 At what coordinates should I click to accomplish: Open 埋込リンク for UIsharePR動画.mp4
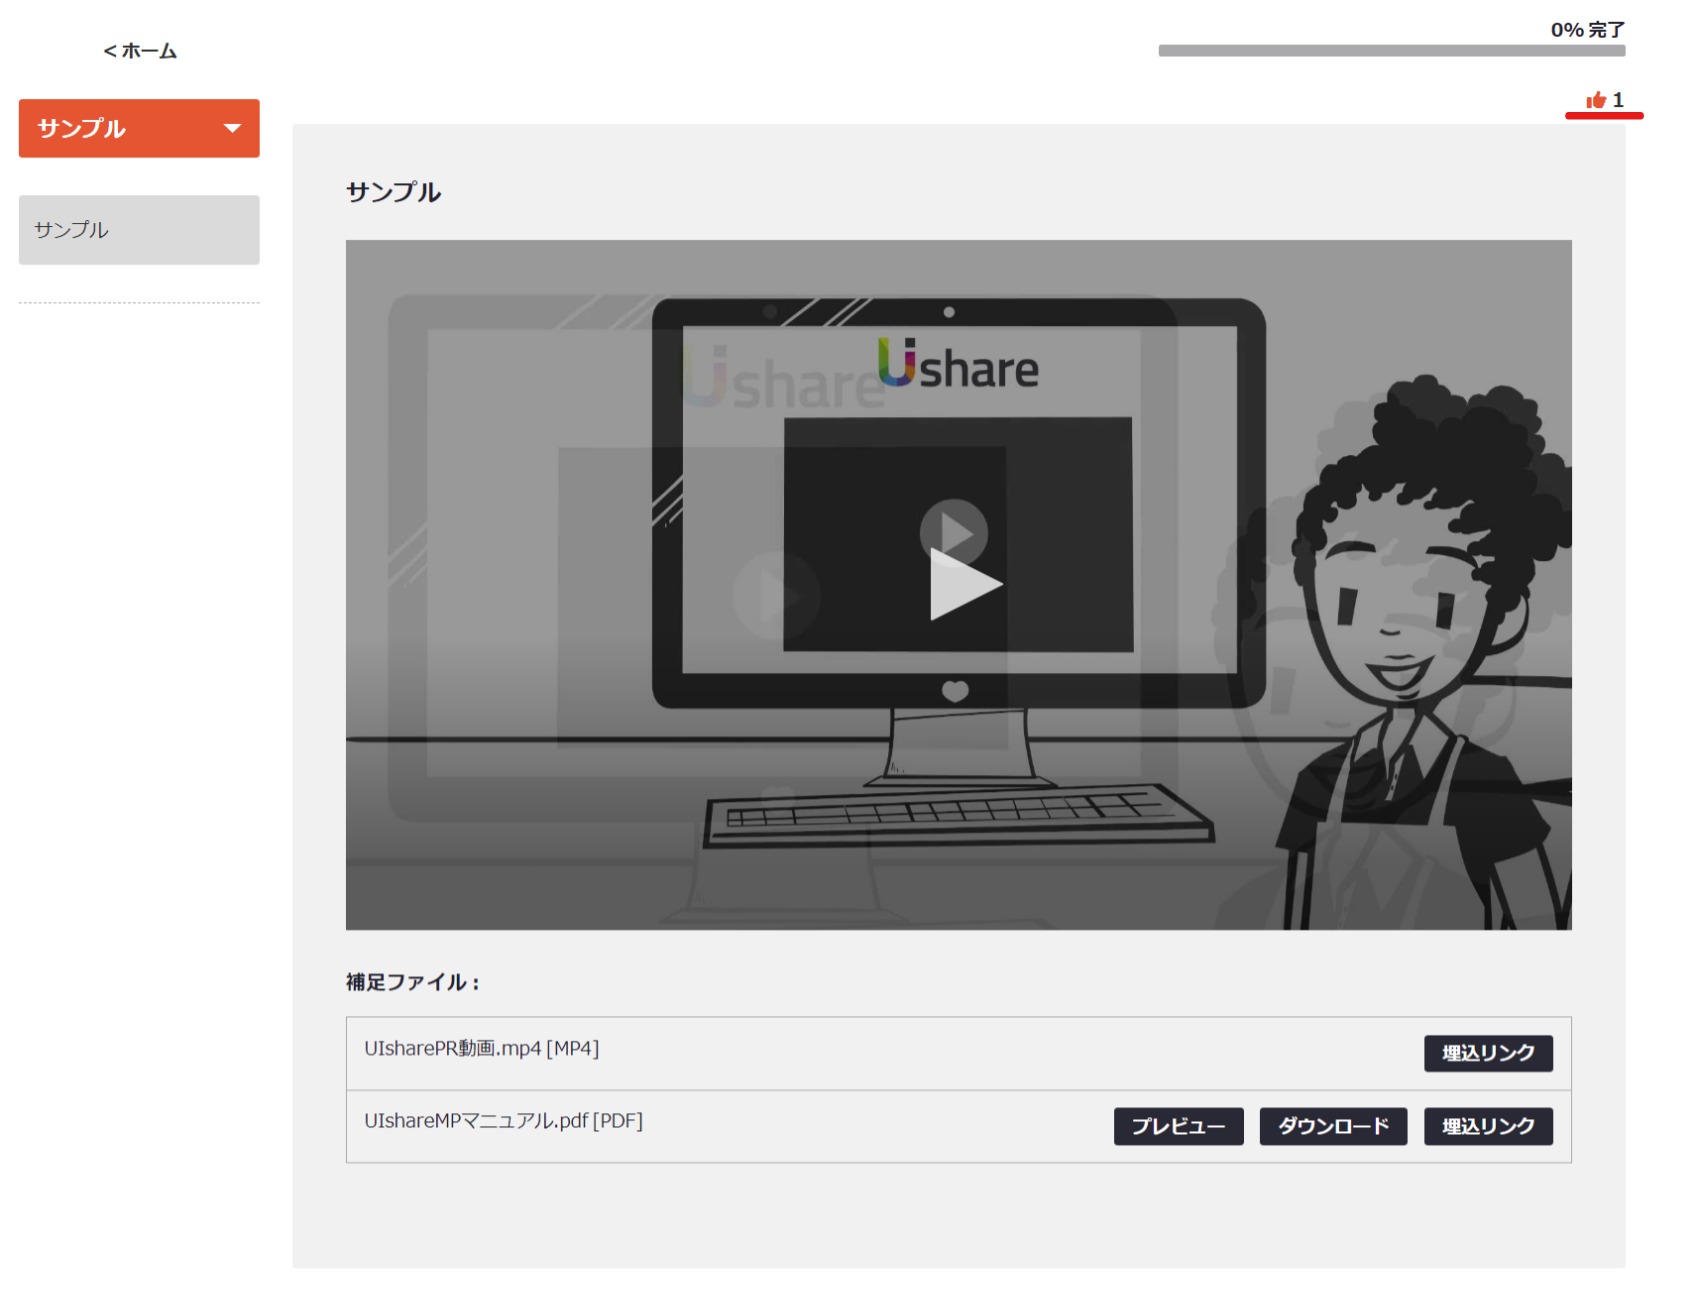[x=1487, y=1053]
